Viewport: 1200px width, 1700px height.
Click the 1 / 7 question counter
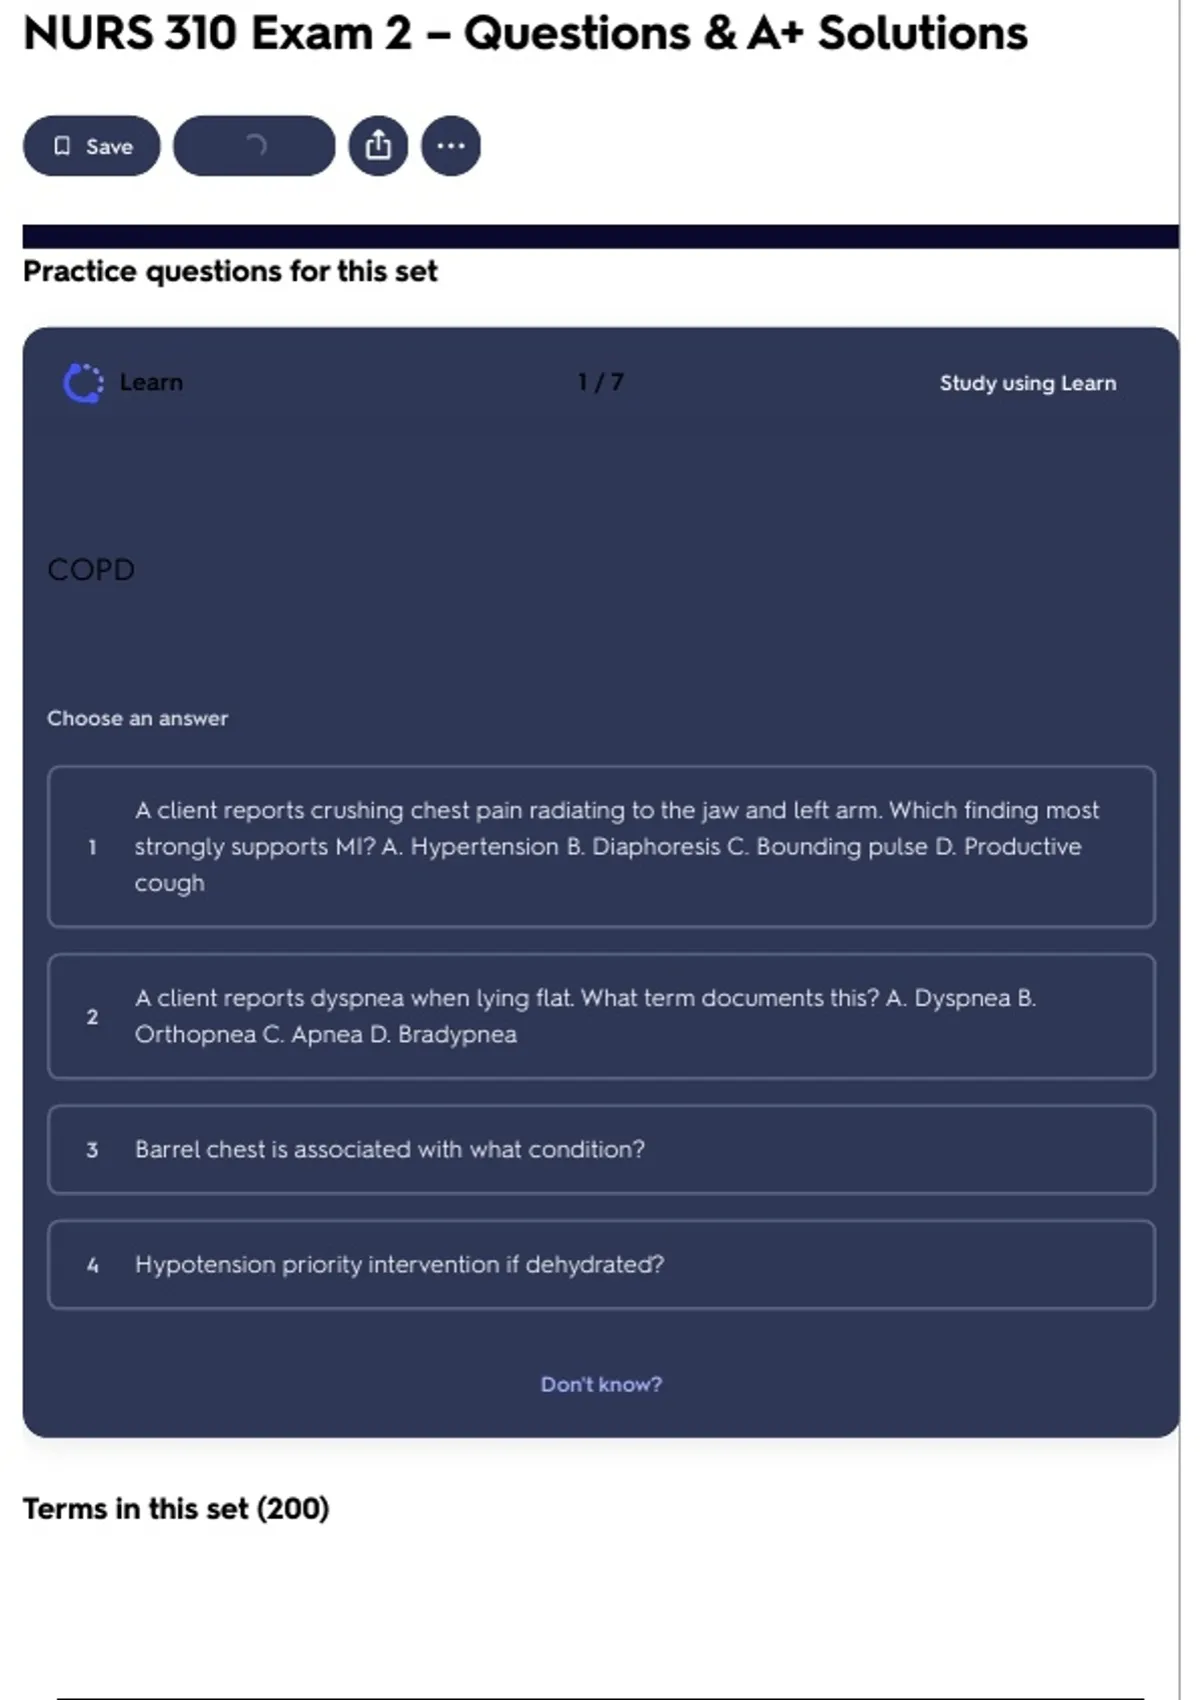pos(600,383)
